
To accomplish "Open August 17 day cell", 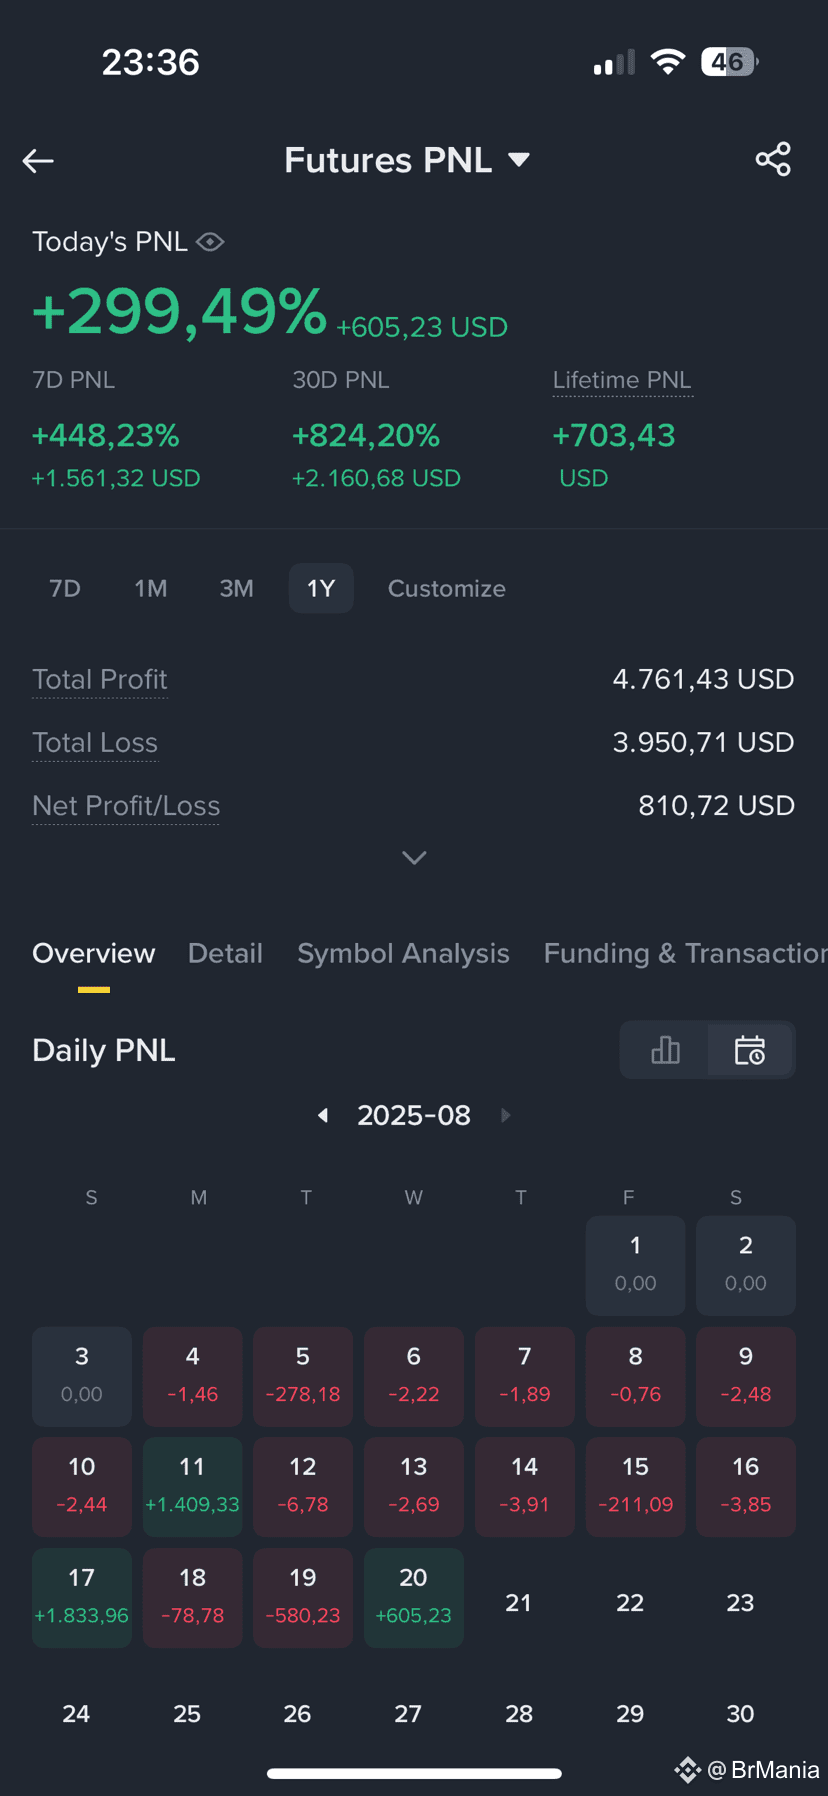I will (x=82, y=1598).
